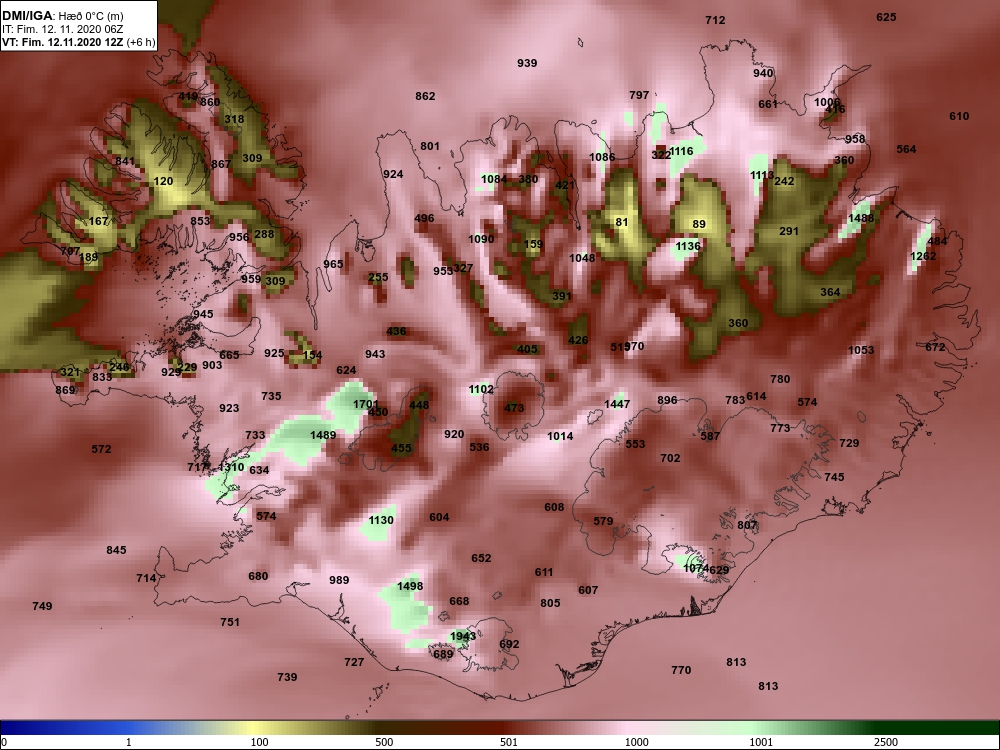
Task: Click the 749 value label
Action: [x=42, y=606]
